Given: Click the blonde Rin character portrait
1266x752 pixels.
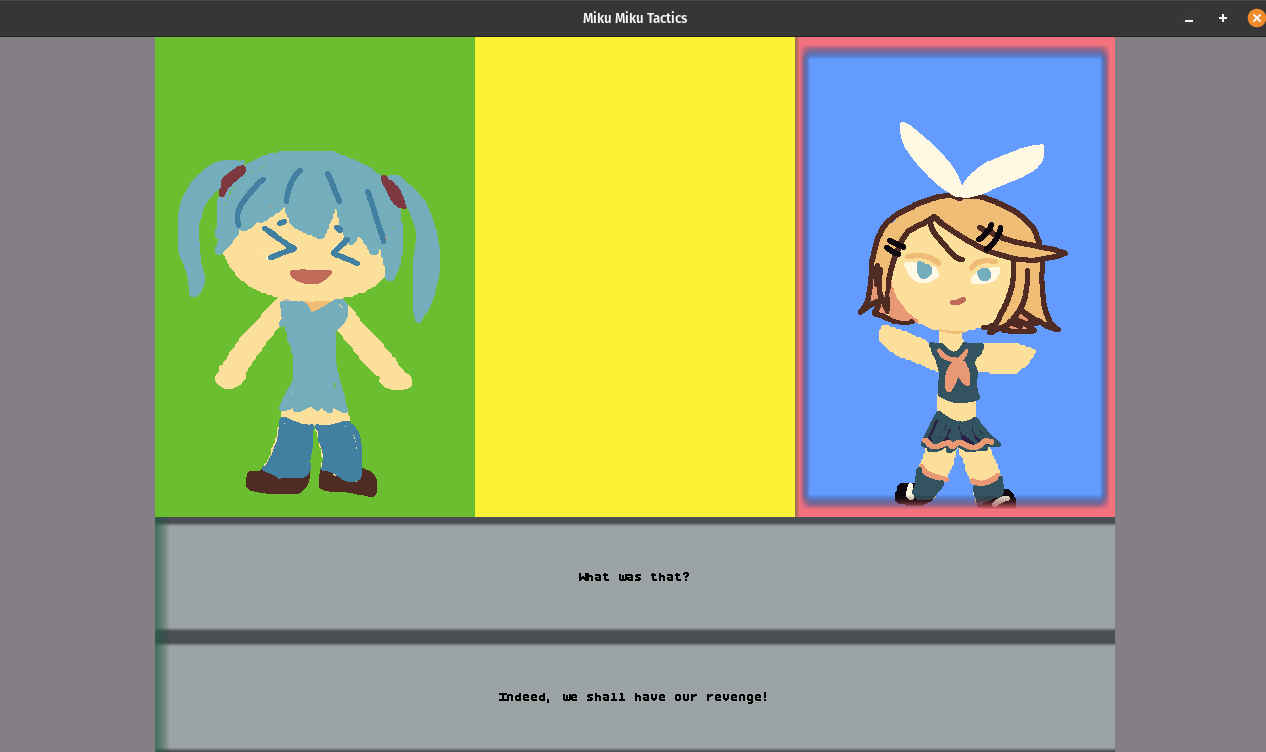Looking at the screenshot, I should 955,277.
